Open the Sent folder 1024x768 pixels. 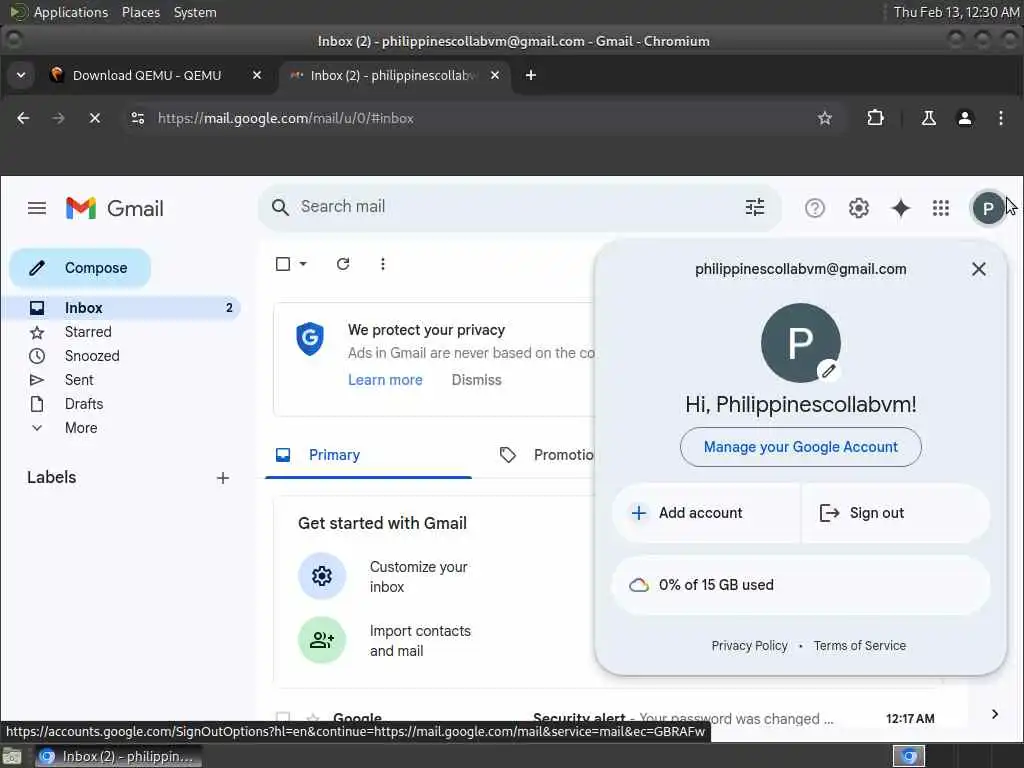(x=78, y=380)
